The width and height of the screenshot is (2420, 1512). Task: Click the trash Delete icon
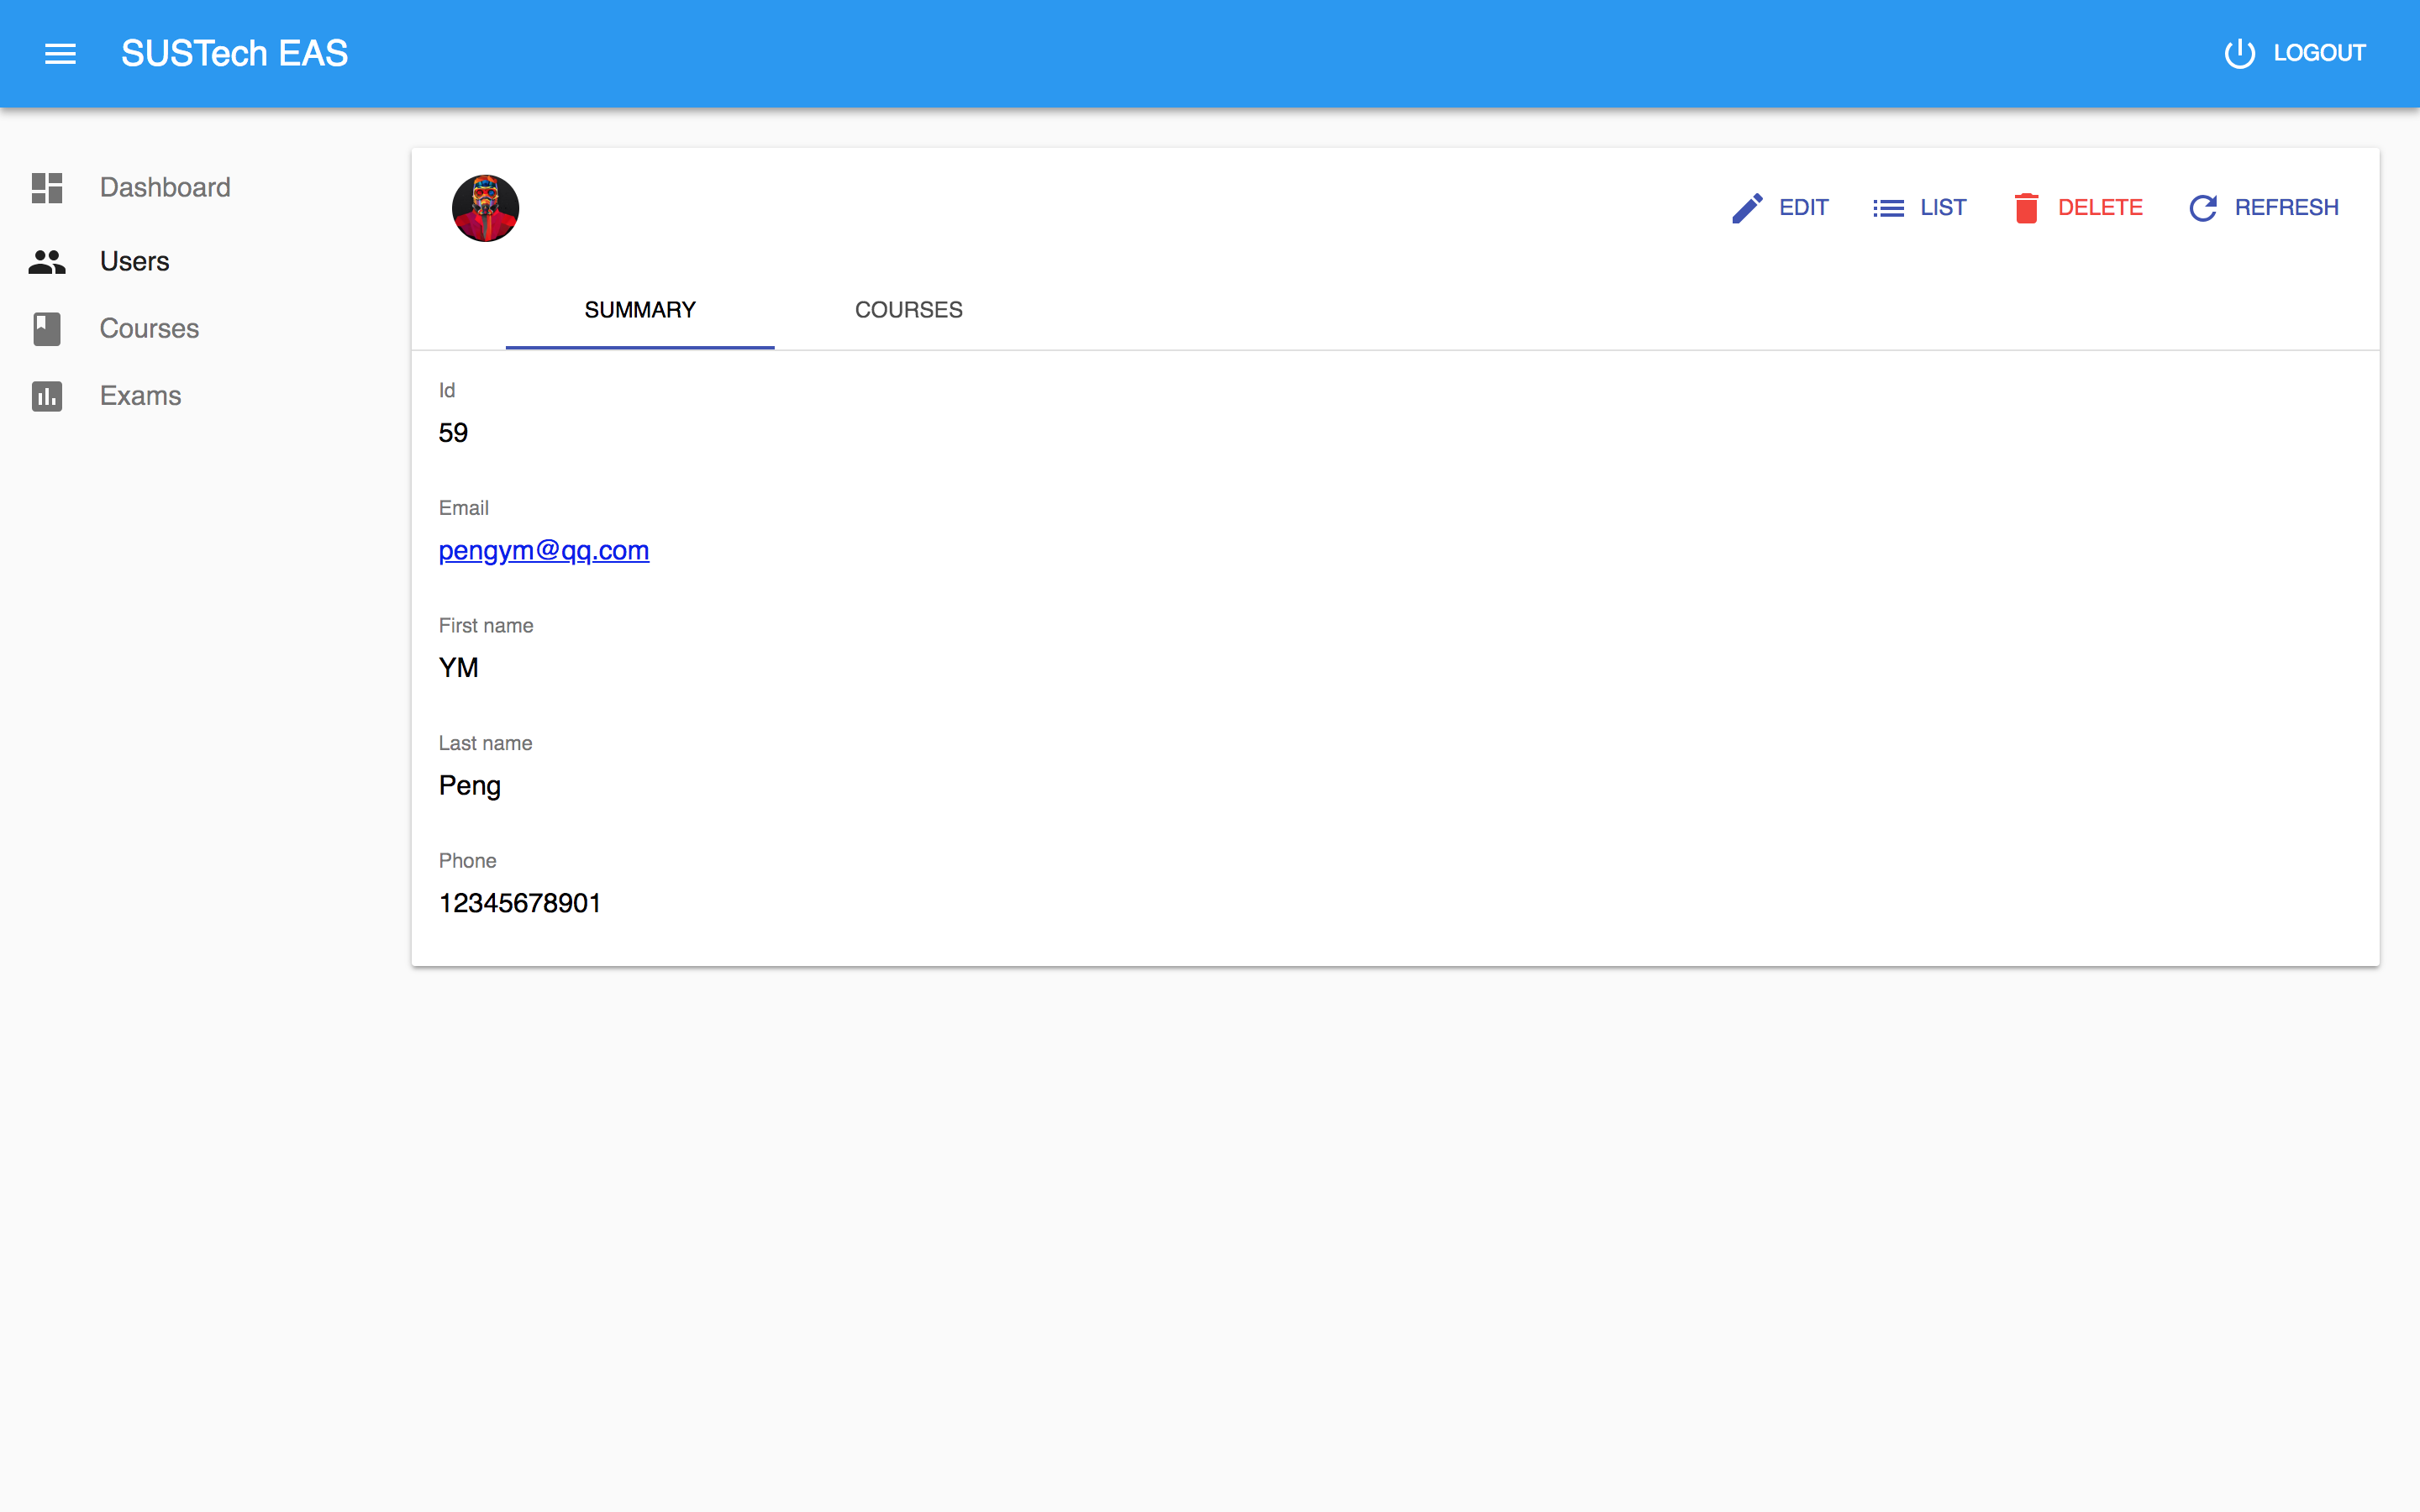click(2026, 208)
